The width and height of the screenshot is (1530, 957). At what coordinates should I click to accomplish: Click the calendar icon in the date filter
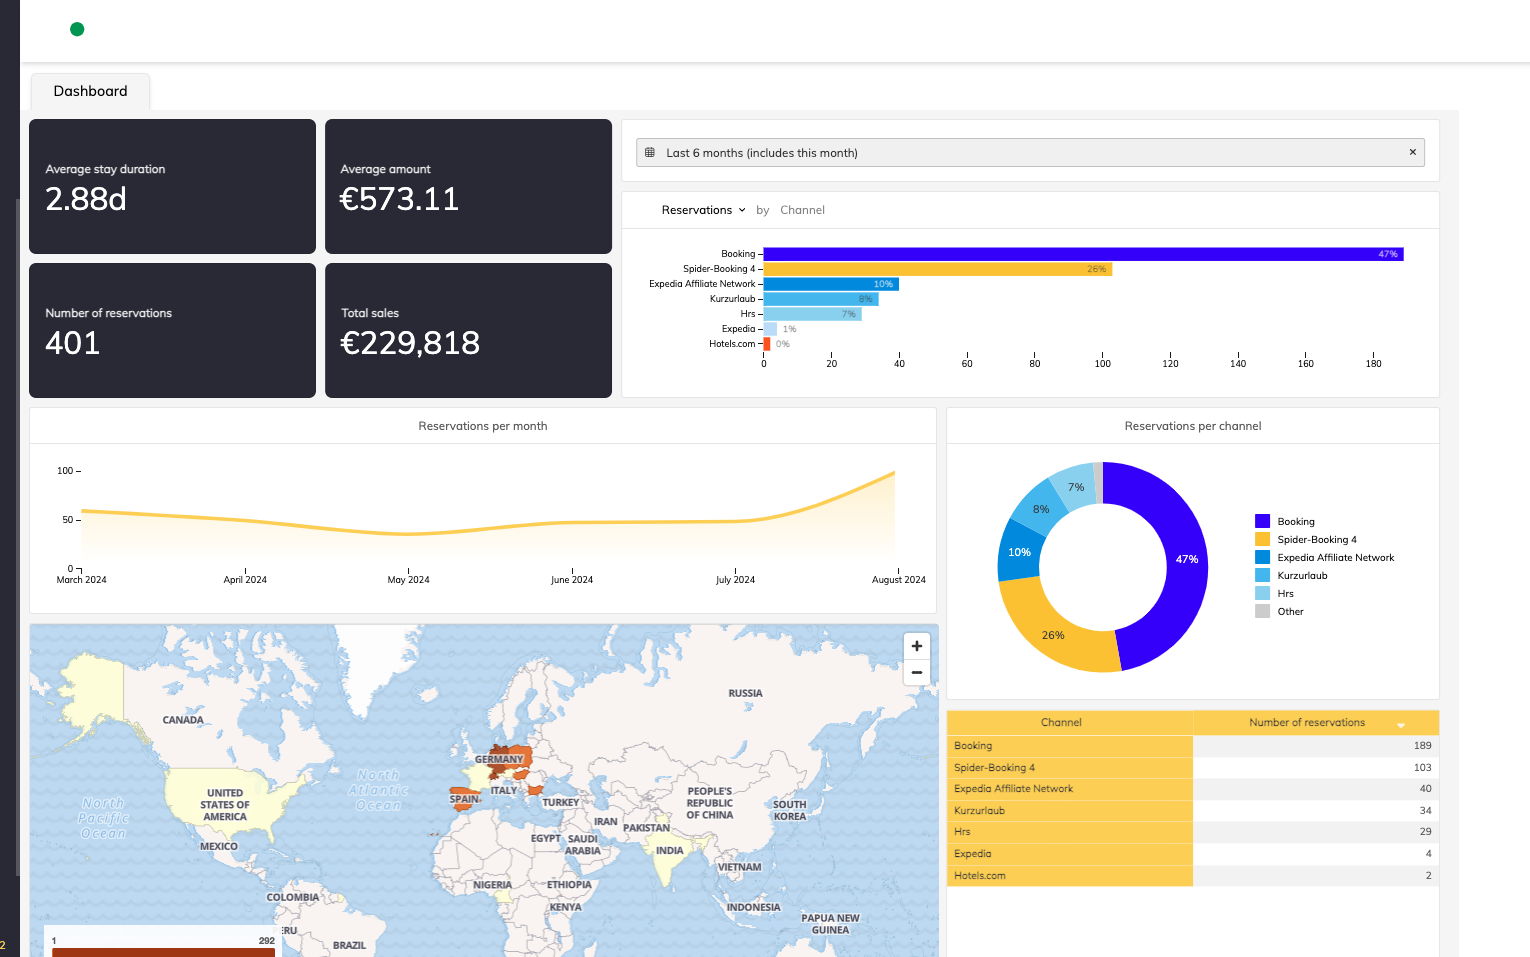[650, 153]
